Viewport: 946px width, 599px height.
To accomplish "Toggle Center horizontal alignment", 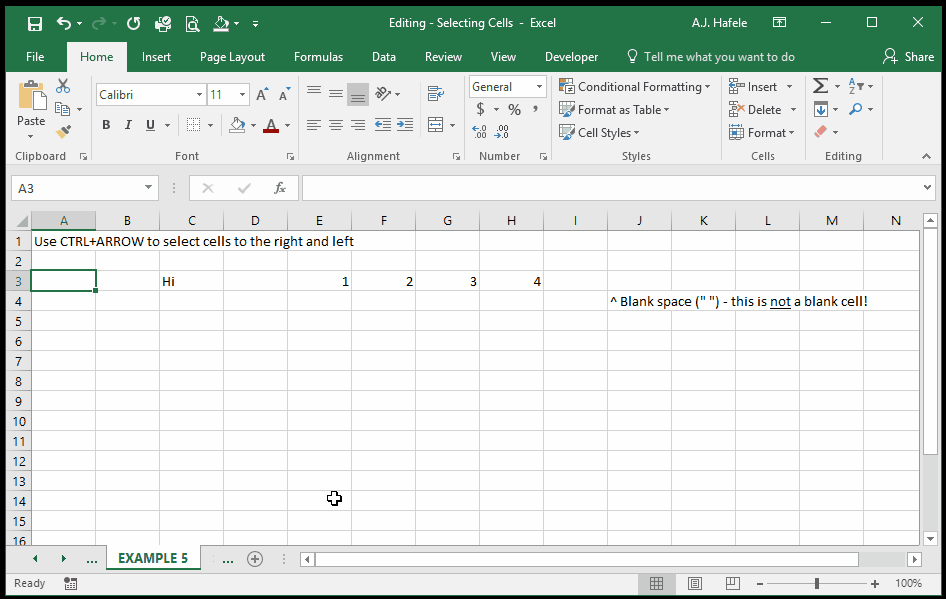I will point(336,125).
